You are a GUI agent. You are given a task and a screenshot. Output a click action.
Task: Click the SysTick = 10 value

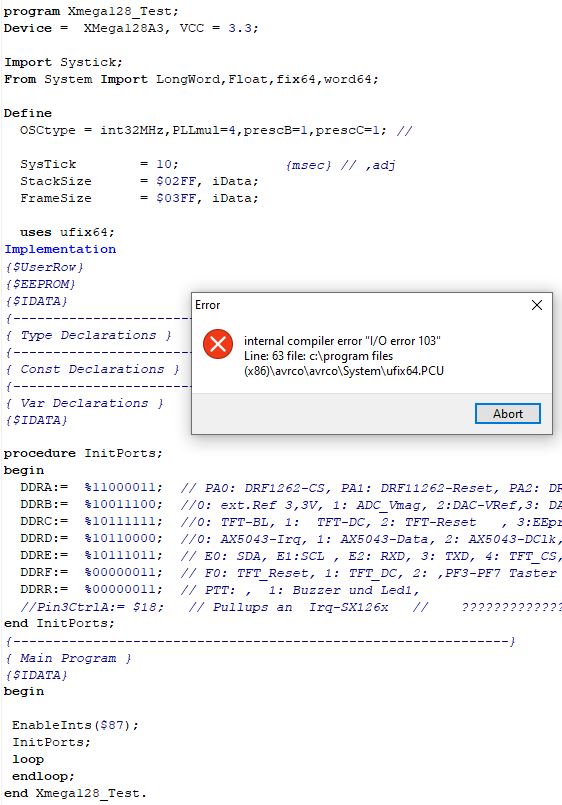[x=167, y=164]
